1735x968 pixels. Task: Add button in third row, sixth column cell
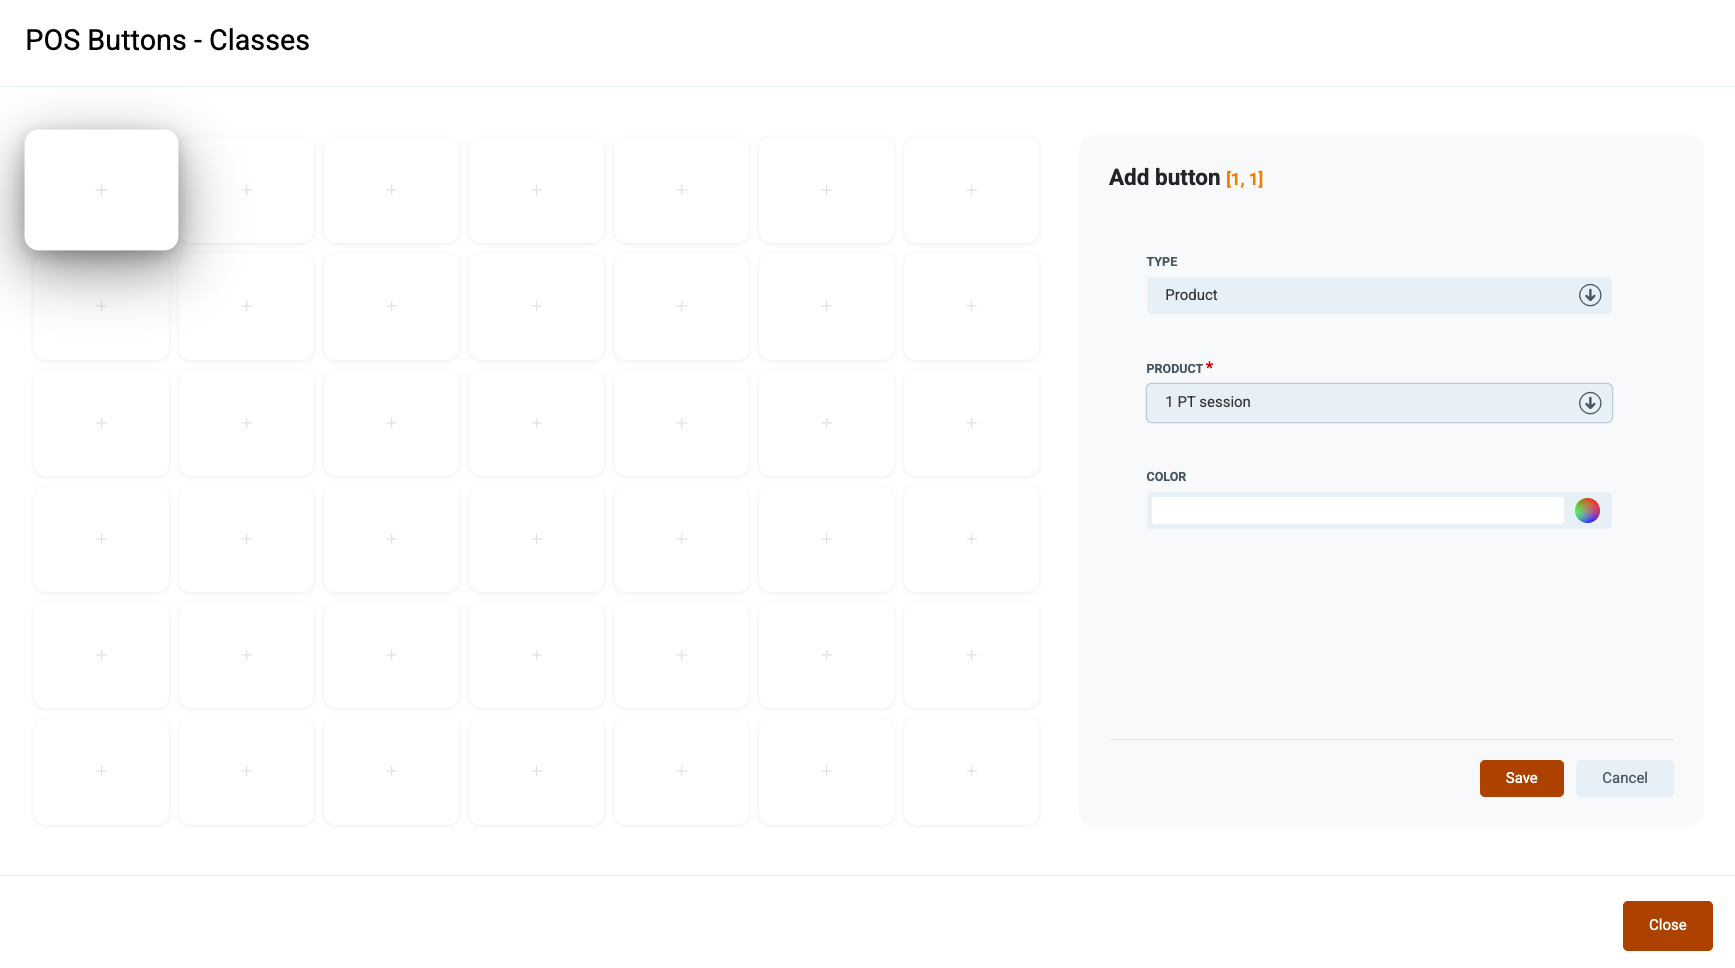826,423
